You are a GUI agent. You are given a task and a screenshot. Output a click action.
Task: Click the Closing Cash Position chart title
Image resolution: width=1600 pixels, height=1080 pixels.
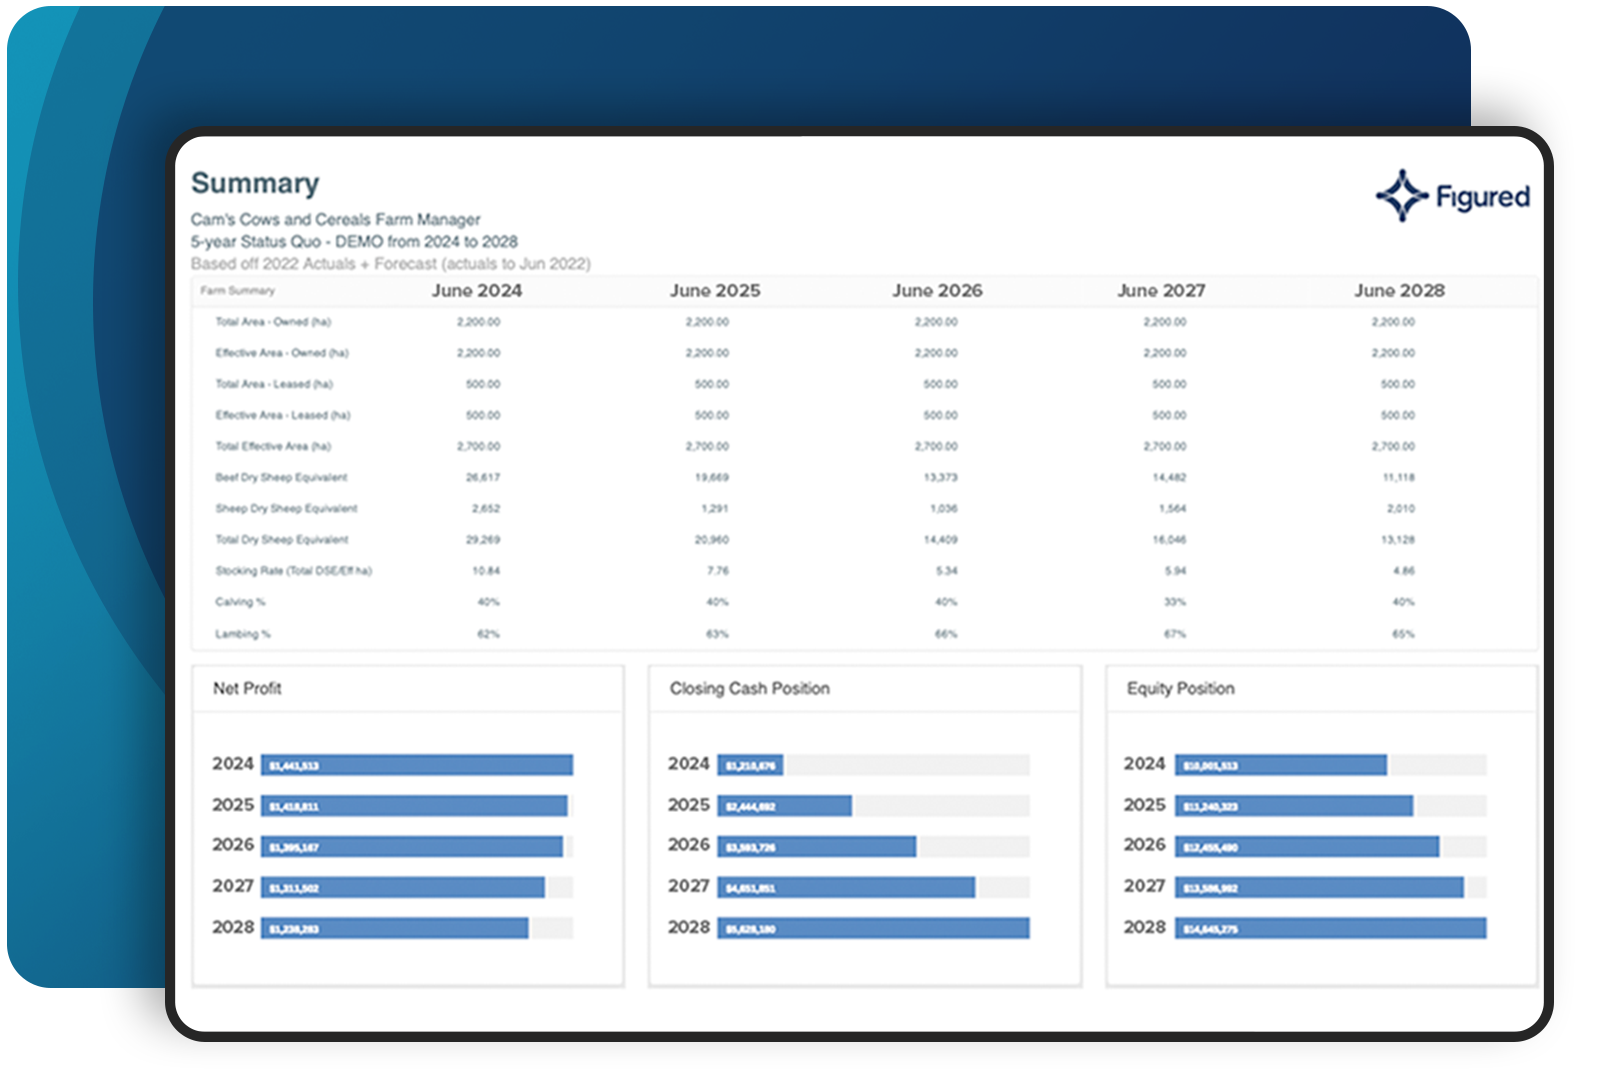(x=750, y=688)
